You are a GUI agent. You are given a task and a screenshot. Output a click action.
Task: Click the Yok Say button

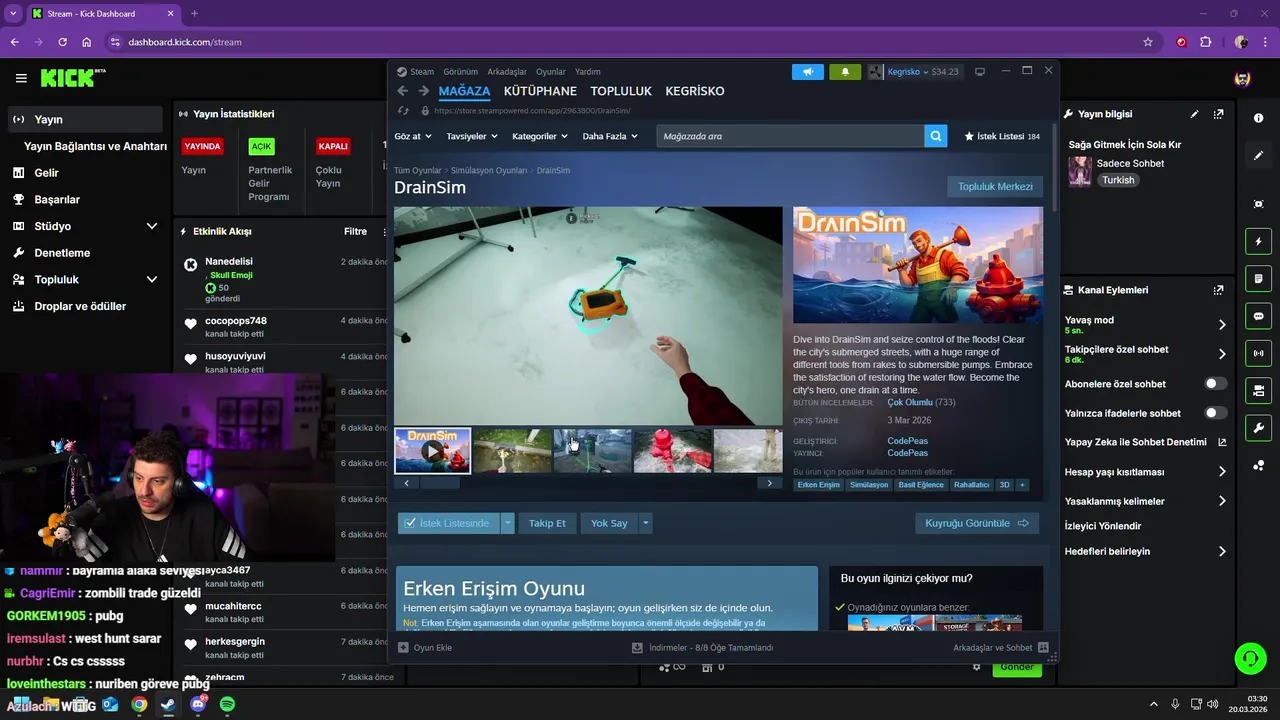click(609, 523)
